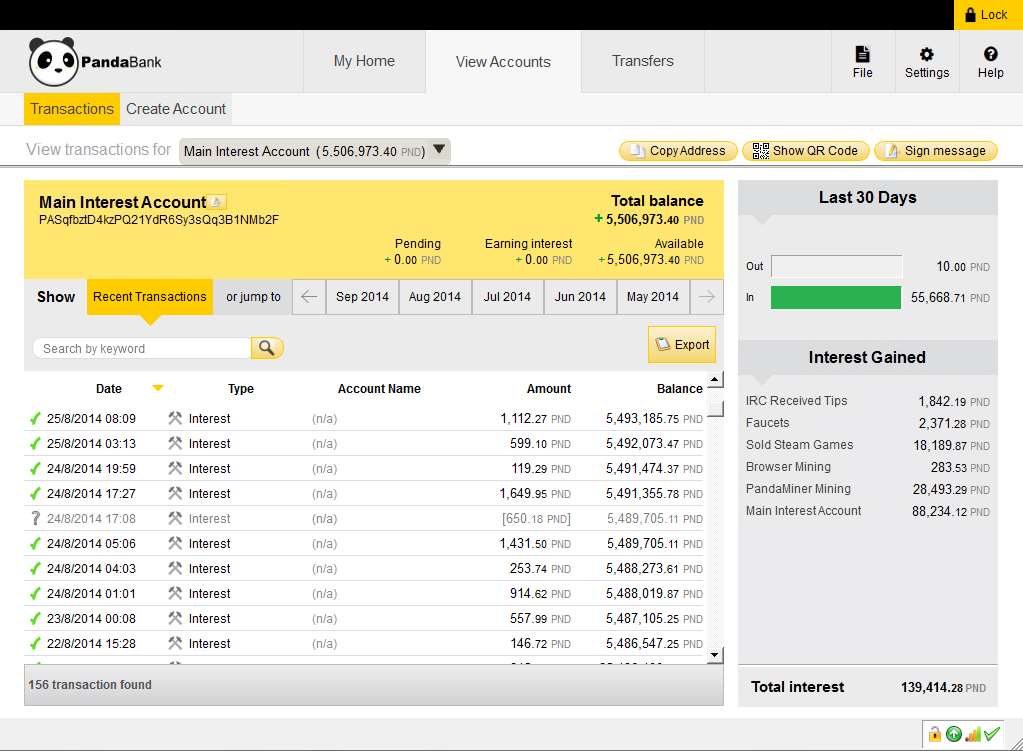Click the Search by keyword field
The width and height of the screenshot is (1023, 751).
click(142, 348)
